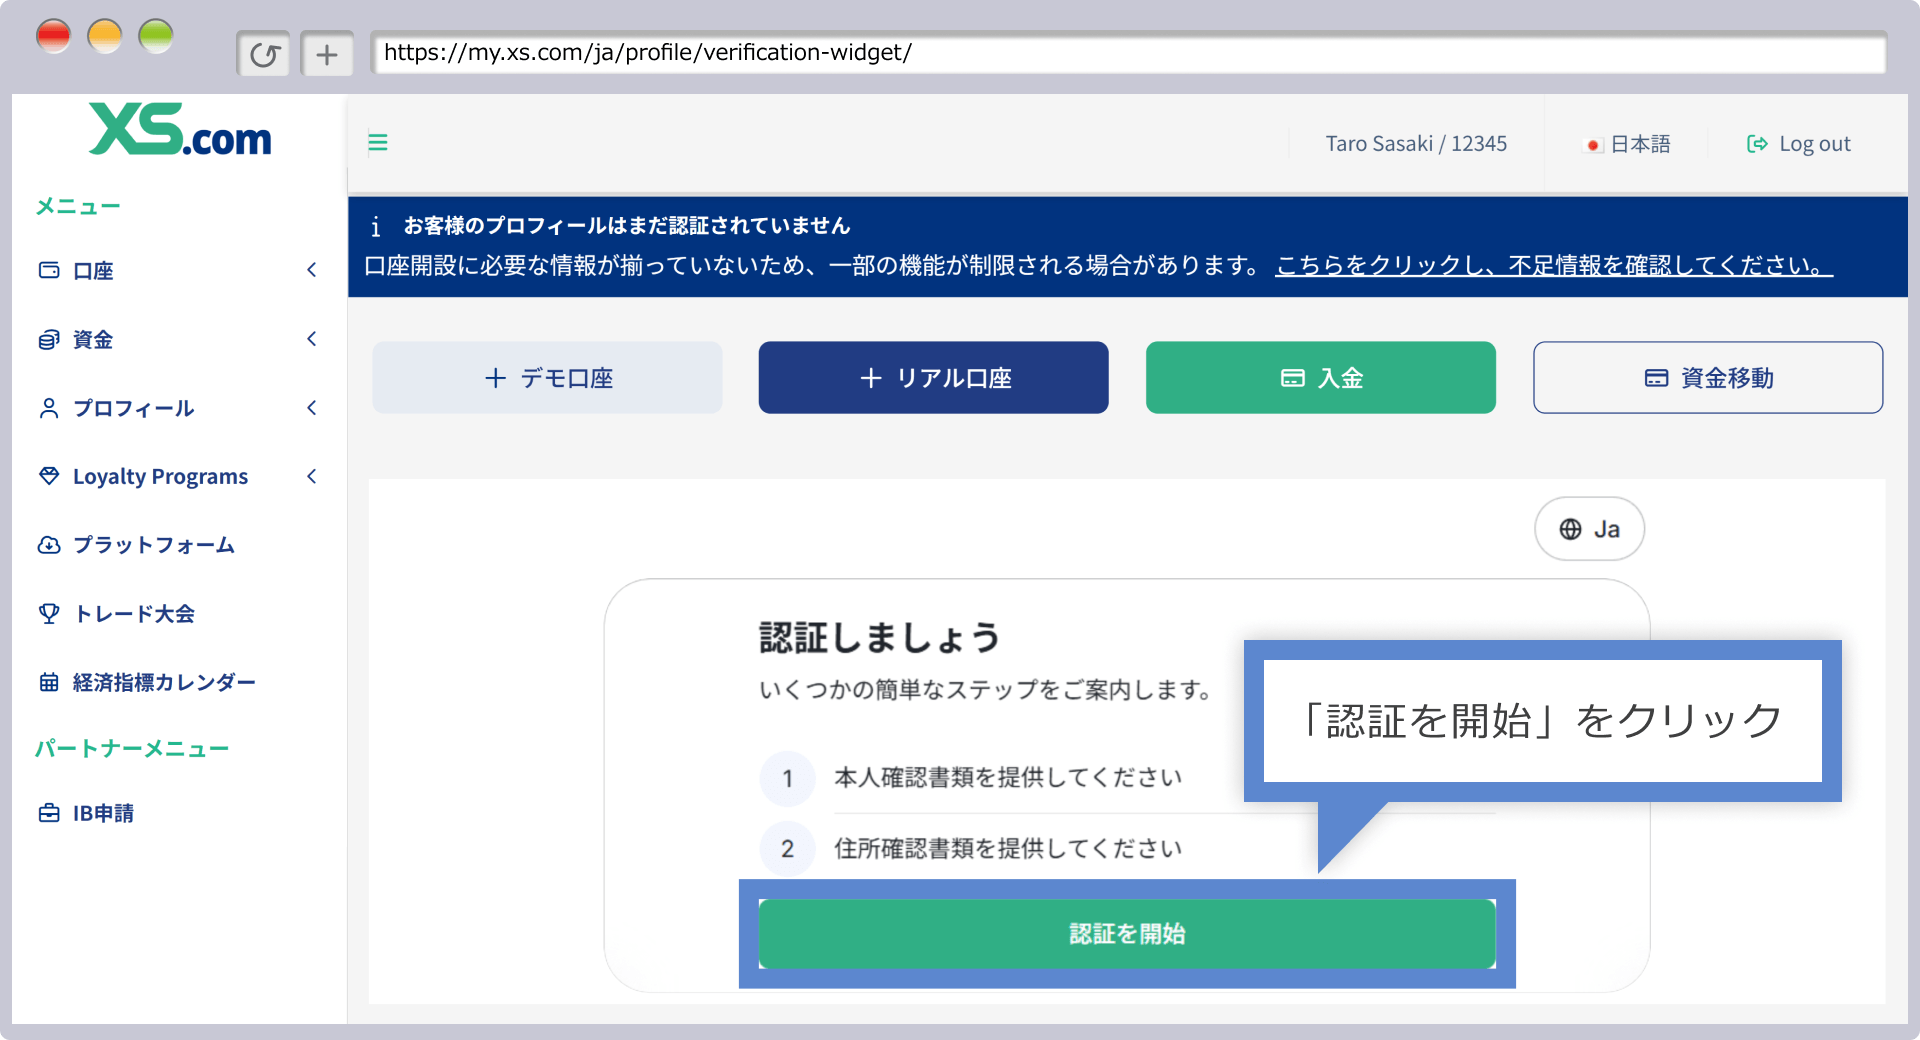1920x1040 pixels.
Task: Click step 1 本人確認書類を提供してください
Action: tap(1008, 777)
